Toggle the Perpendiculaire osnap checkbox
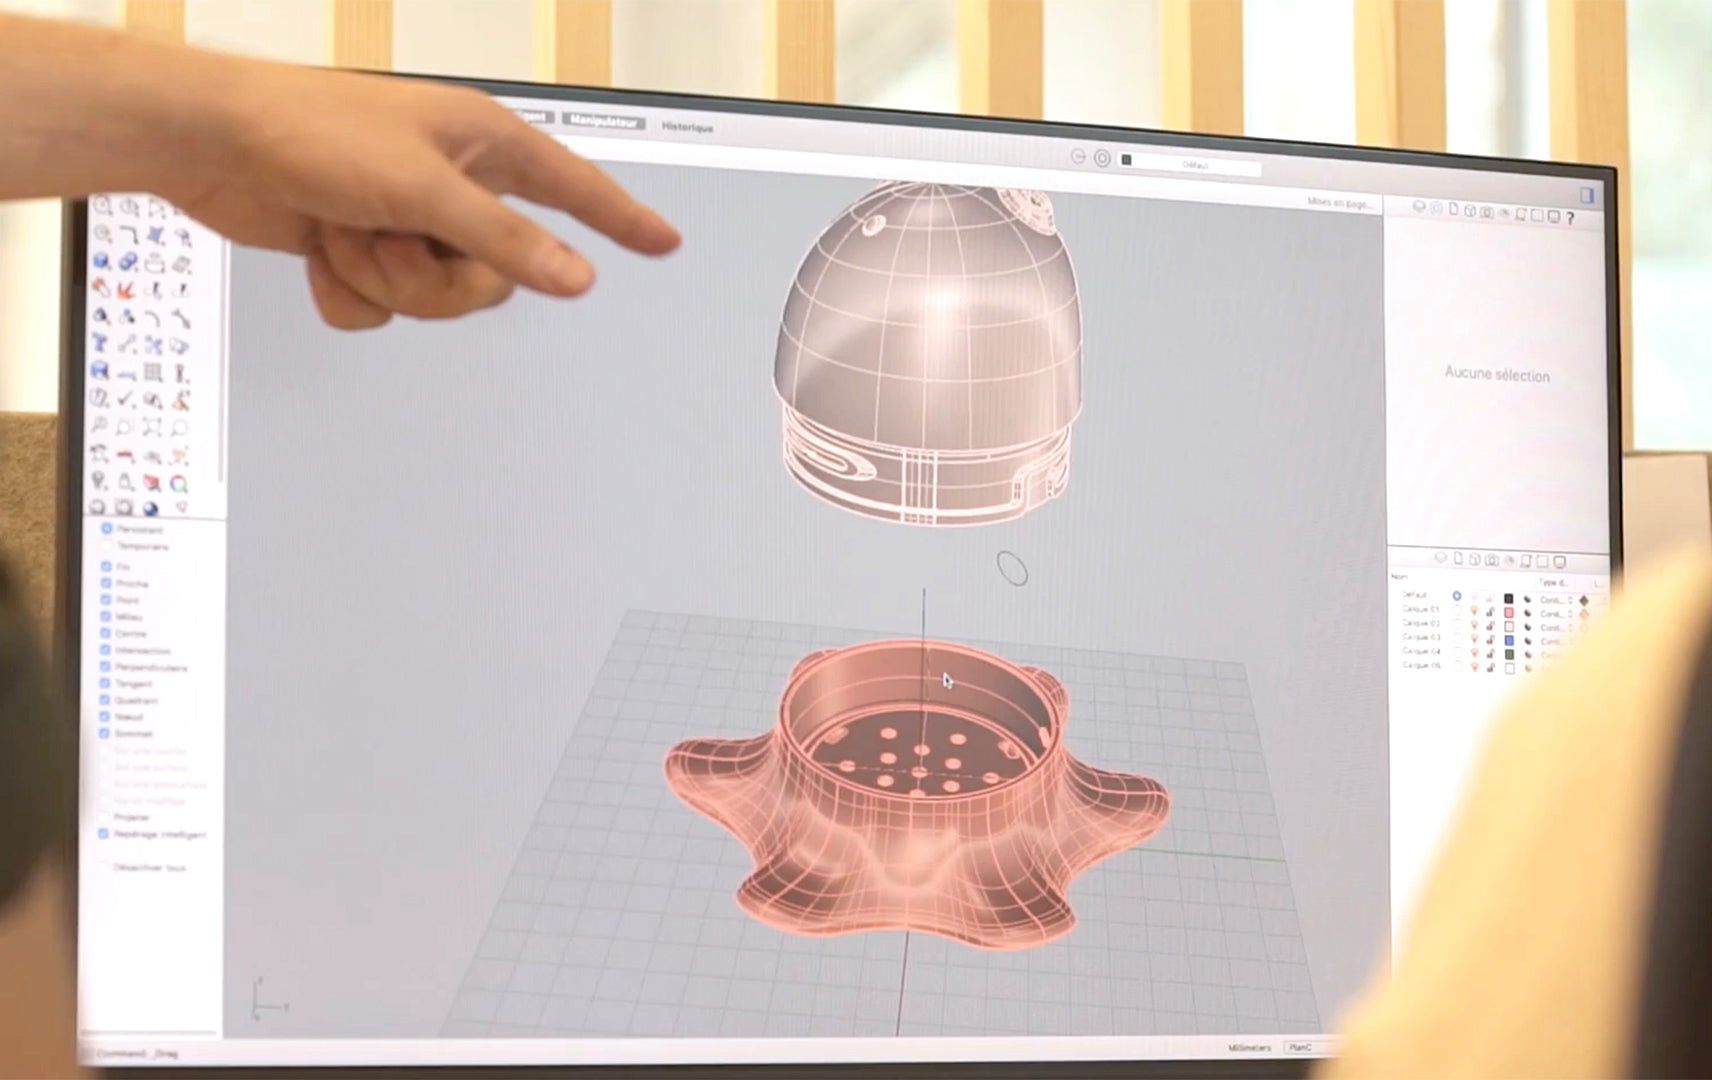Screen dimensions: 1712x1080 pos(105,666)
